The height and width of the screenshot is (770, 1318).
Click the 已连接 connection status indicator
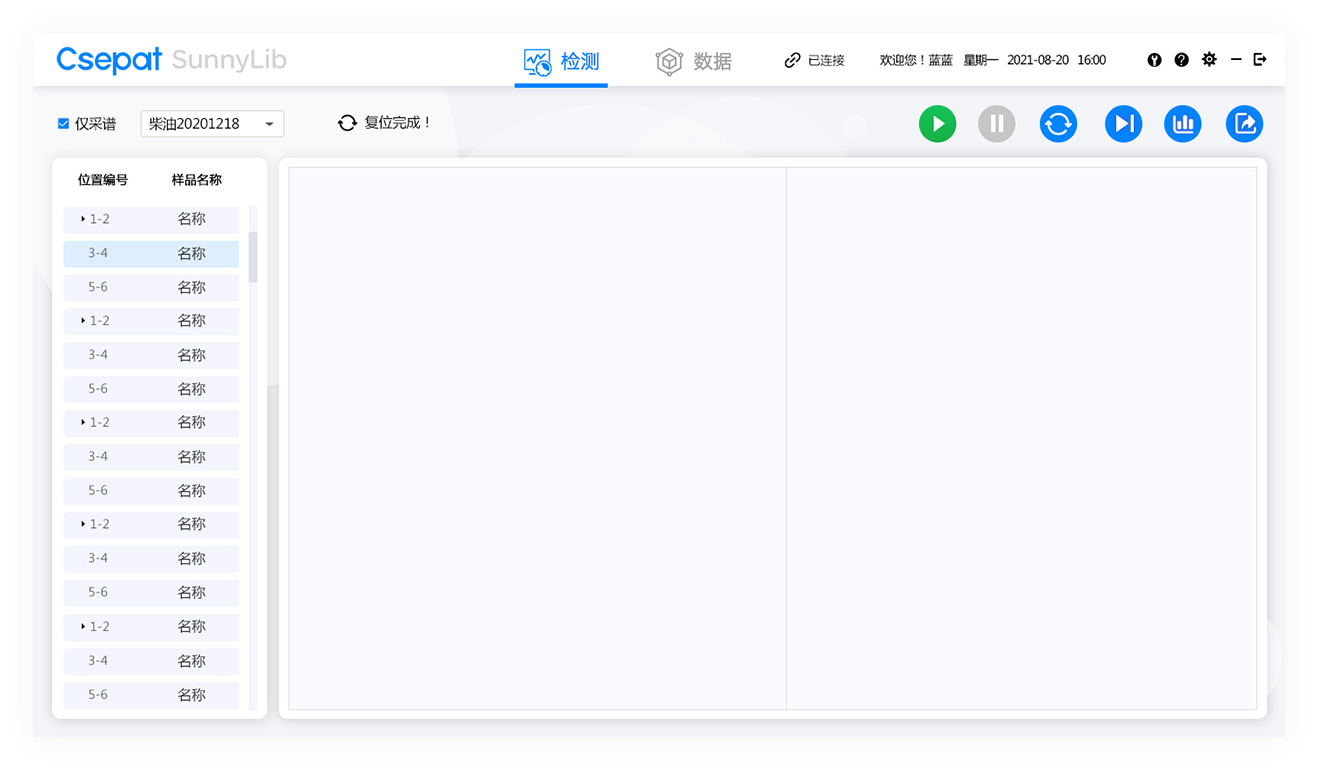click(x=815, y=60)
